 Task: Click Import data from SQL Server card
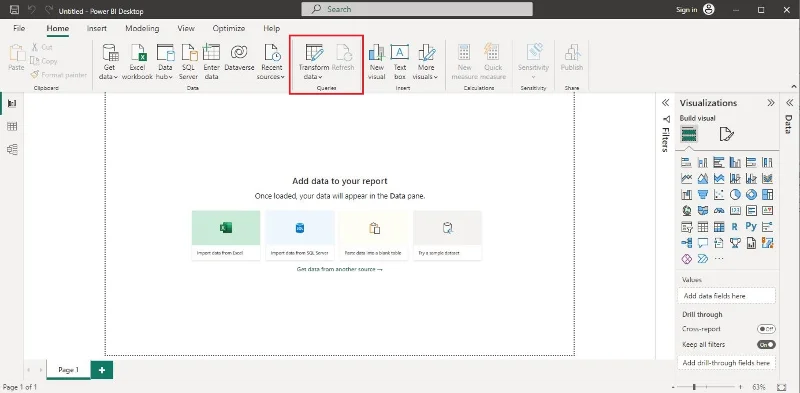click(x=300, y=235)
